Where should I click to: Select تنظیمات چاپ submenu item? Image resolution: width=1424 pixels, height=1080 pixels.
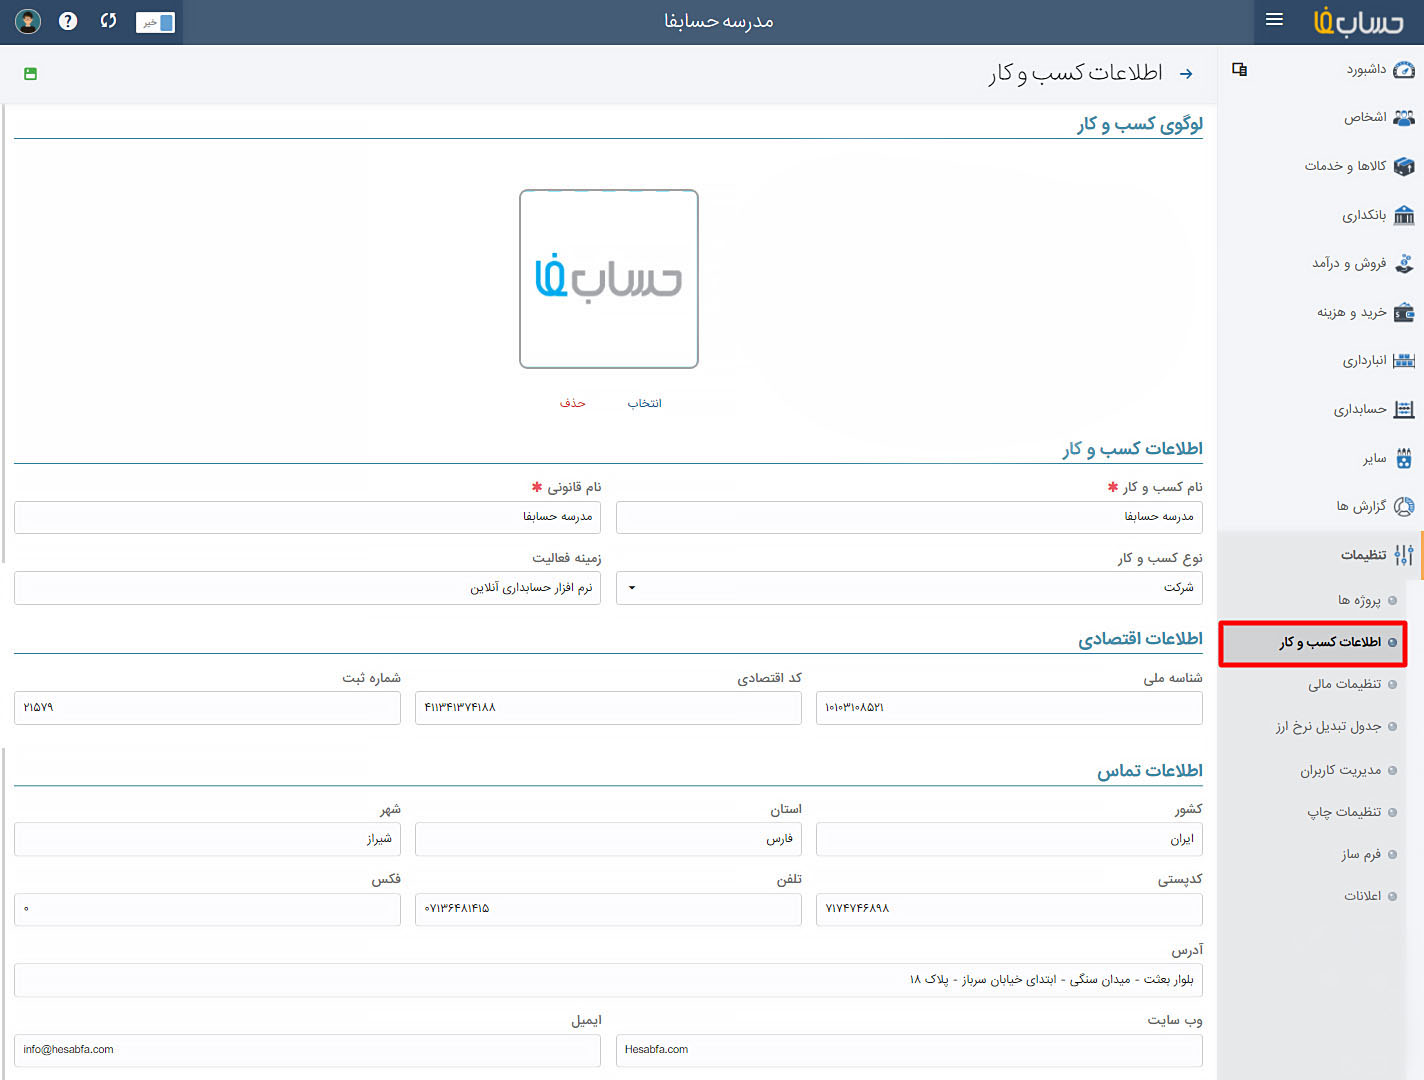1352,812
